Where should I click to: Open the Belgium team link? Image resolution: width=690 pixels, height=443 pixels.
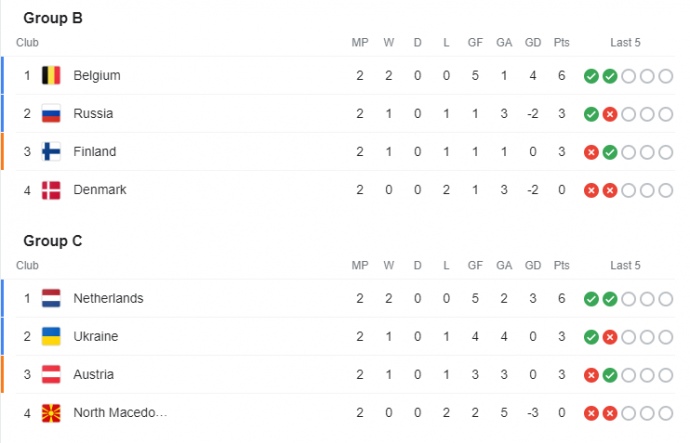(96, 76)
